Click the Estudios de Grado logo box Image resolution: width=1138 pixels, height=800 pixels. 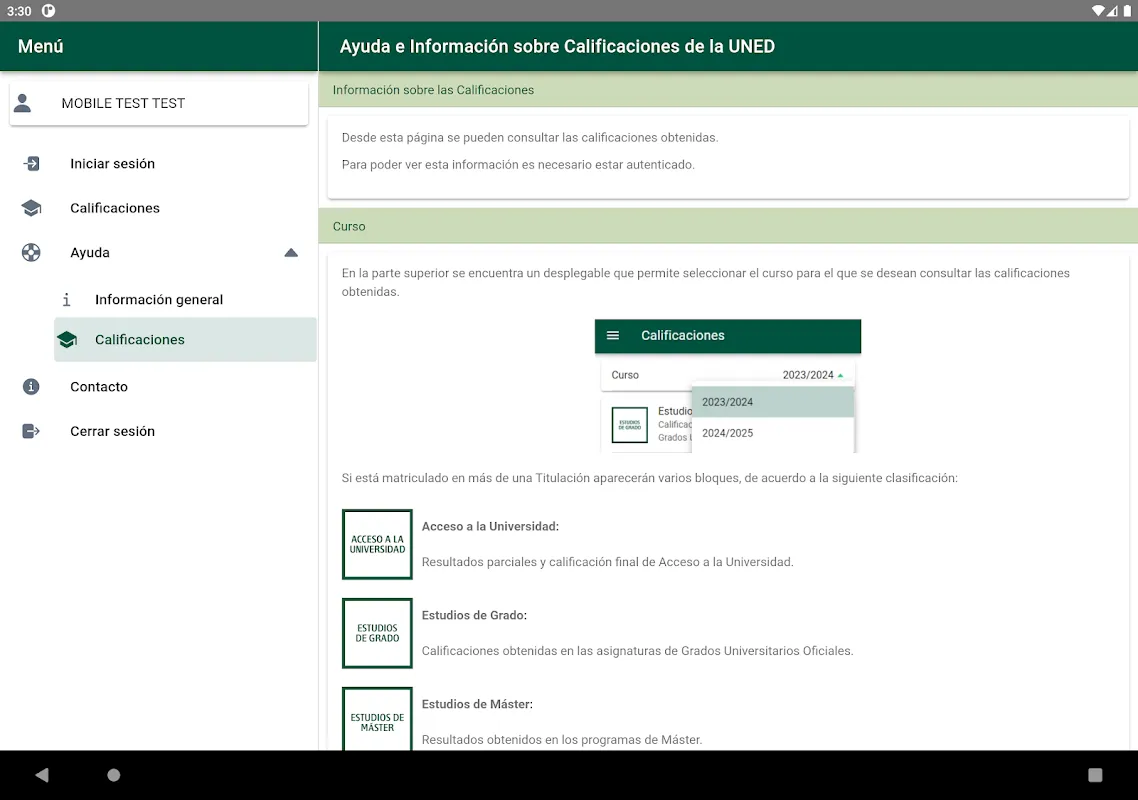(377, 633)
